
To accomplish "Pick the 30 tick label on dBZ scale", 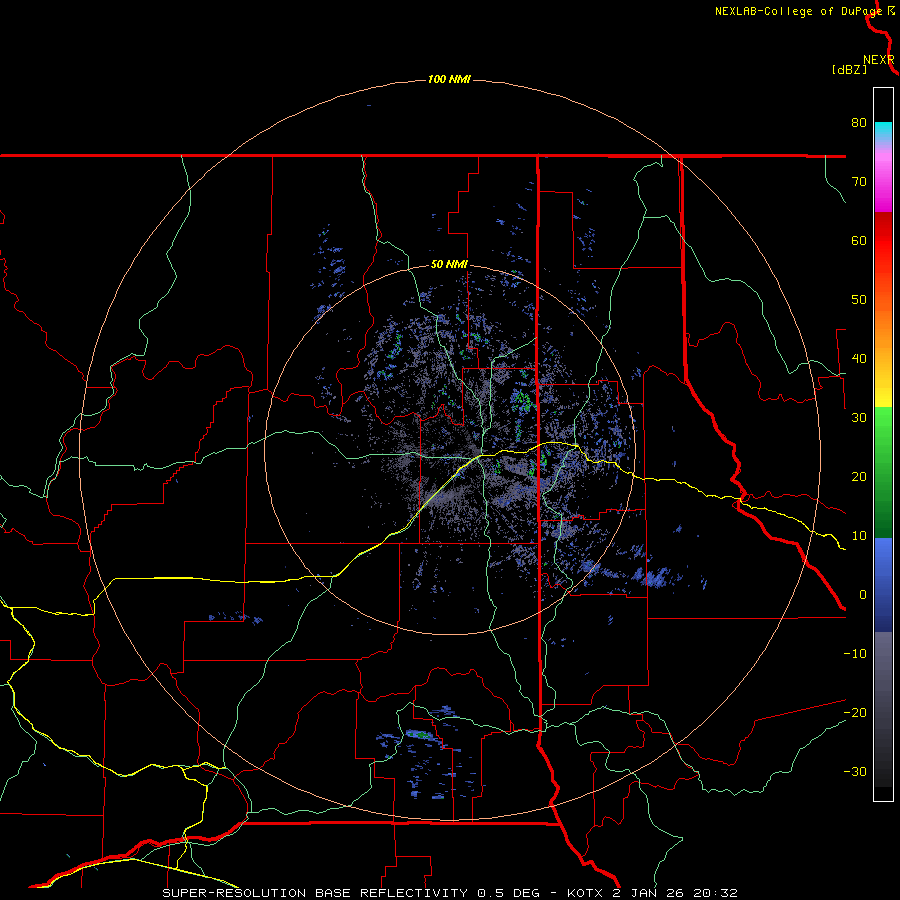I will 859,417.
